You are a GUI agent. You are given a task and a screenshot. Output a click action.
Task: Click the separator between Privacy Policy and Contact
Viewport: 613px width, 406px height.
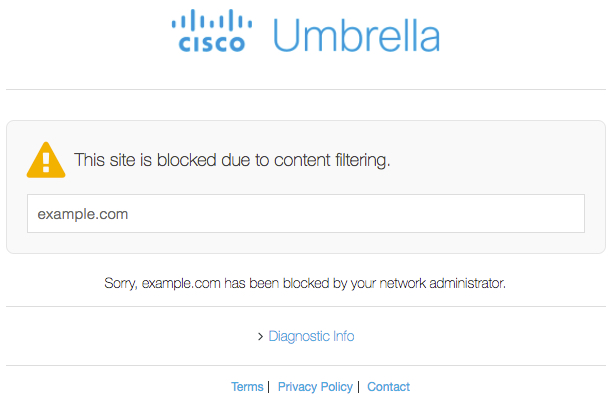(358, 387)
